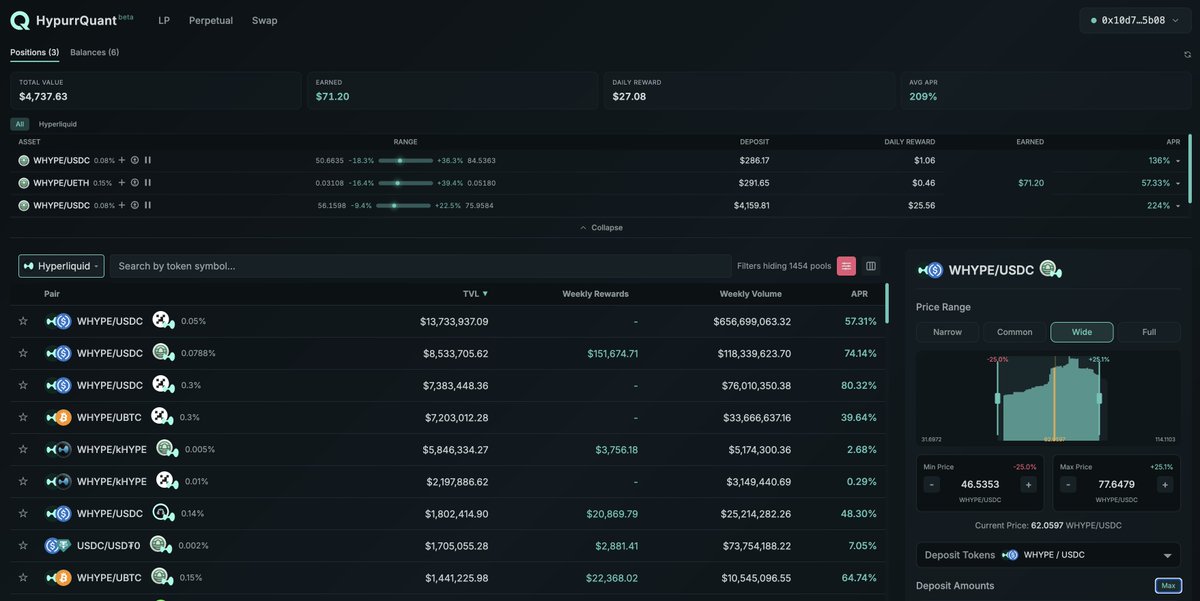The width and height of the screenshot is (1200, 601).
Task: Choose the Wide price range
Action: (x=1082, y=332)
